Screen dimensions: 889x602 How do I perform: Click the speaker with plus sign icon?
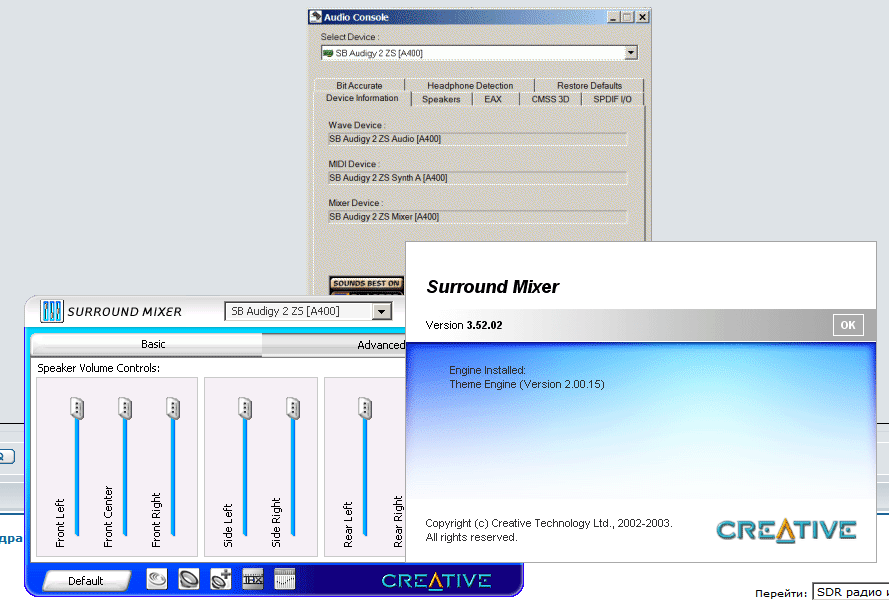220,579
